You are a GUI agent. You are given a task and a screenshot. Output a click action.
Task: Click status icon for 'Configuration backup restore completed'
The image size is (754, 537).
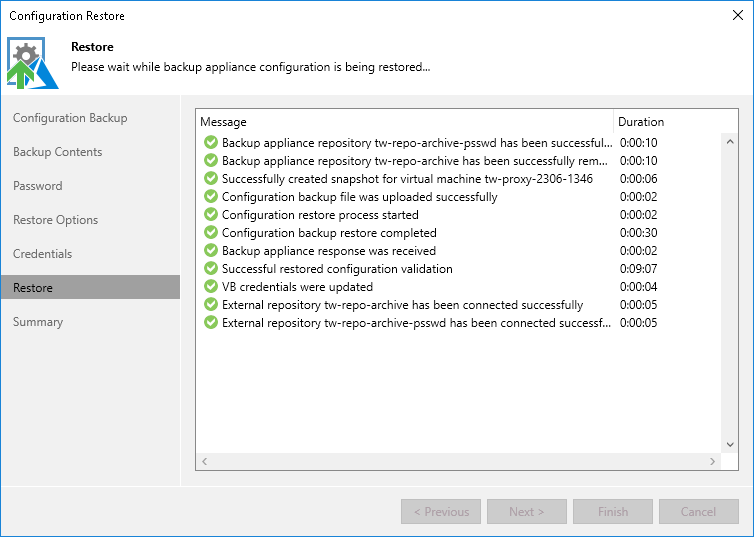coord(210,233)
